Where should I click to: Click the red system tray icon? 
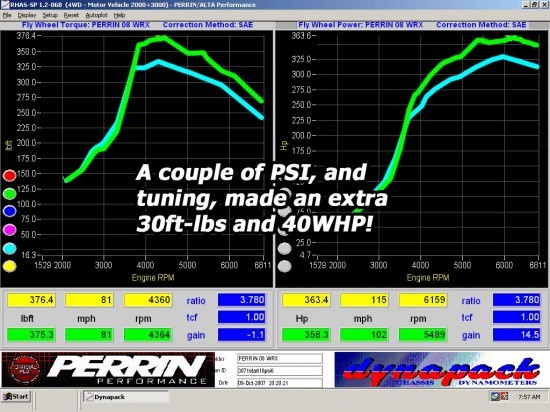504,397
